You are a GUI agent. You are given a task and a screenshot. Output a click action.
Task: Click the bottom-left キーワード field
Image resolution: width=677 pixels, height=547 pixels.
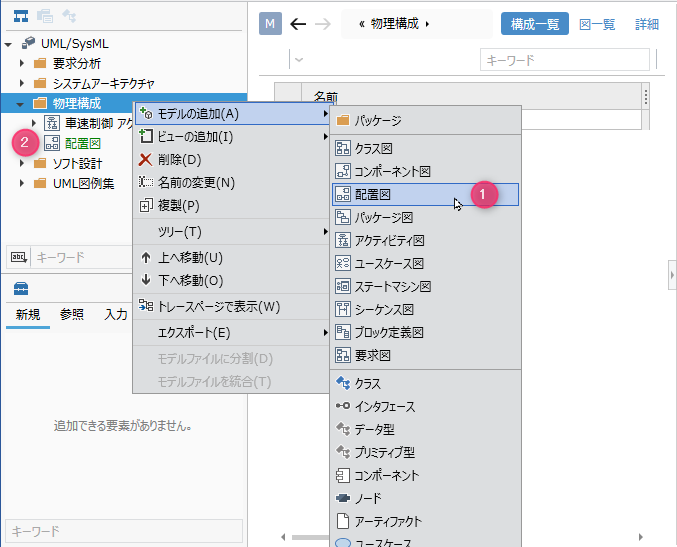[123, 531]
